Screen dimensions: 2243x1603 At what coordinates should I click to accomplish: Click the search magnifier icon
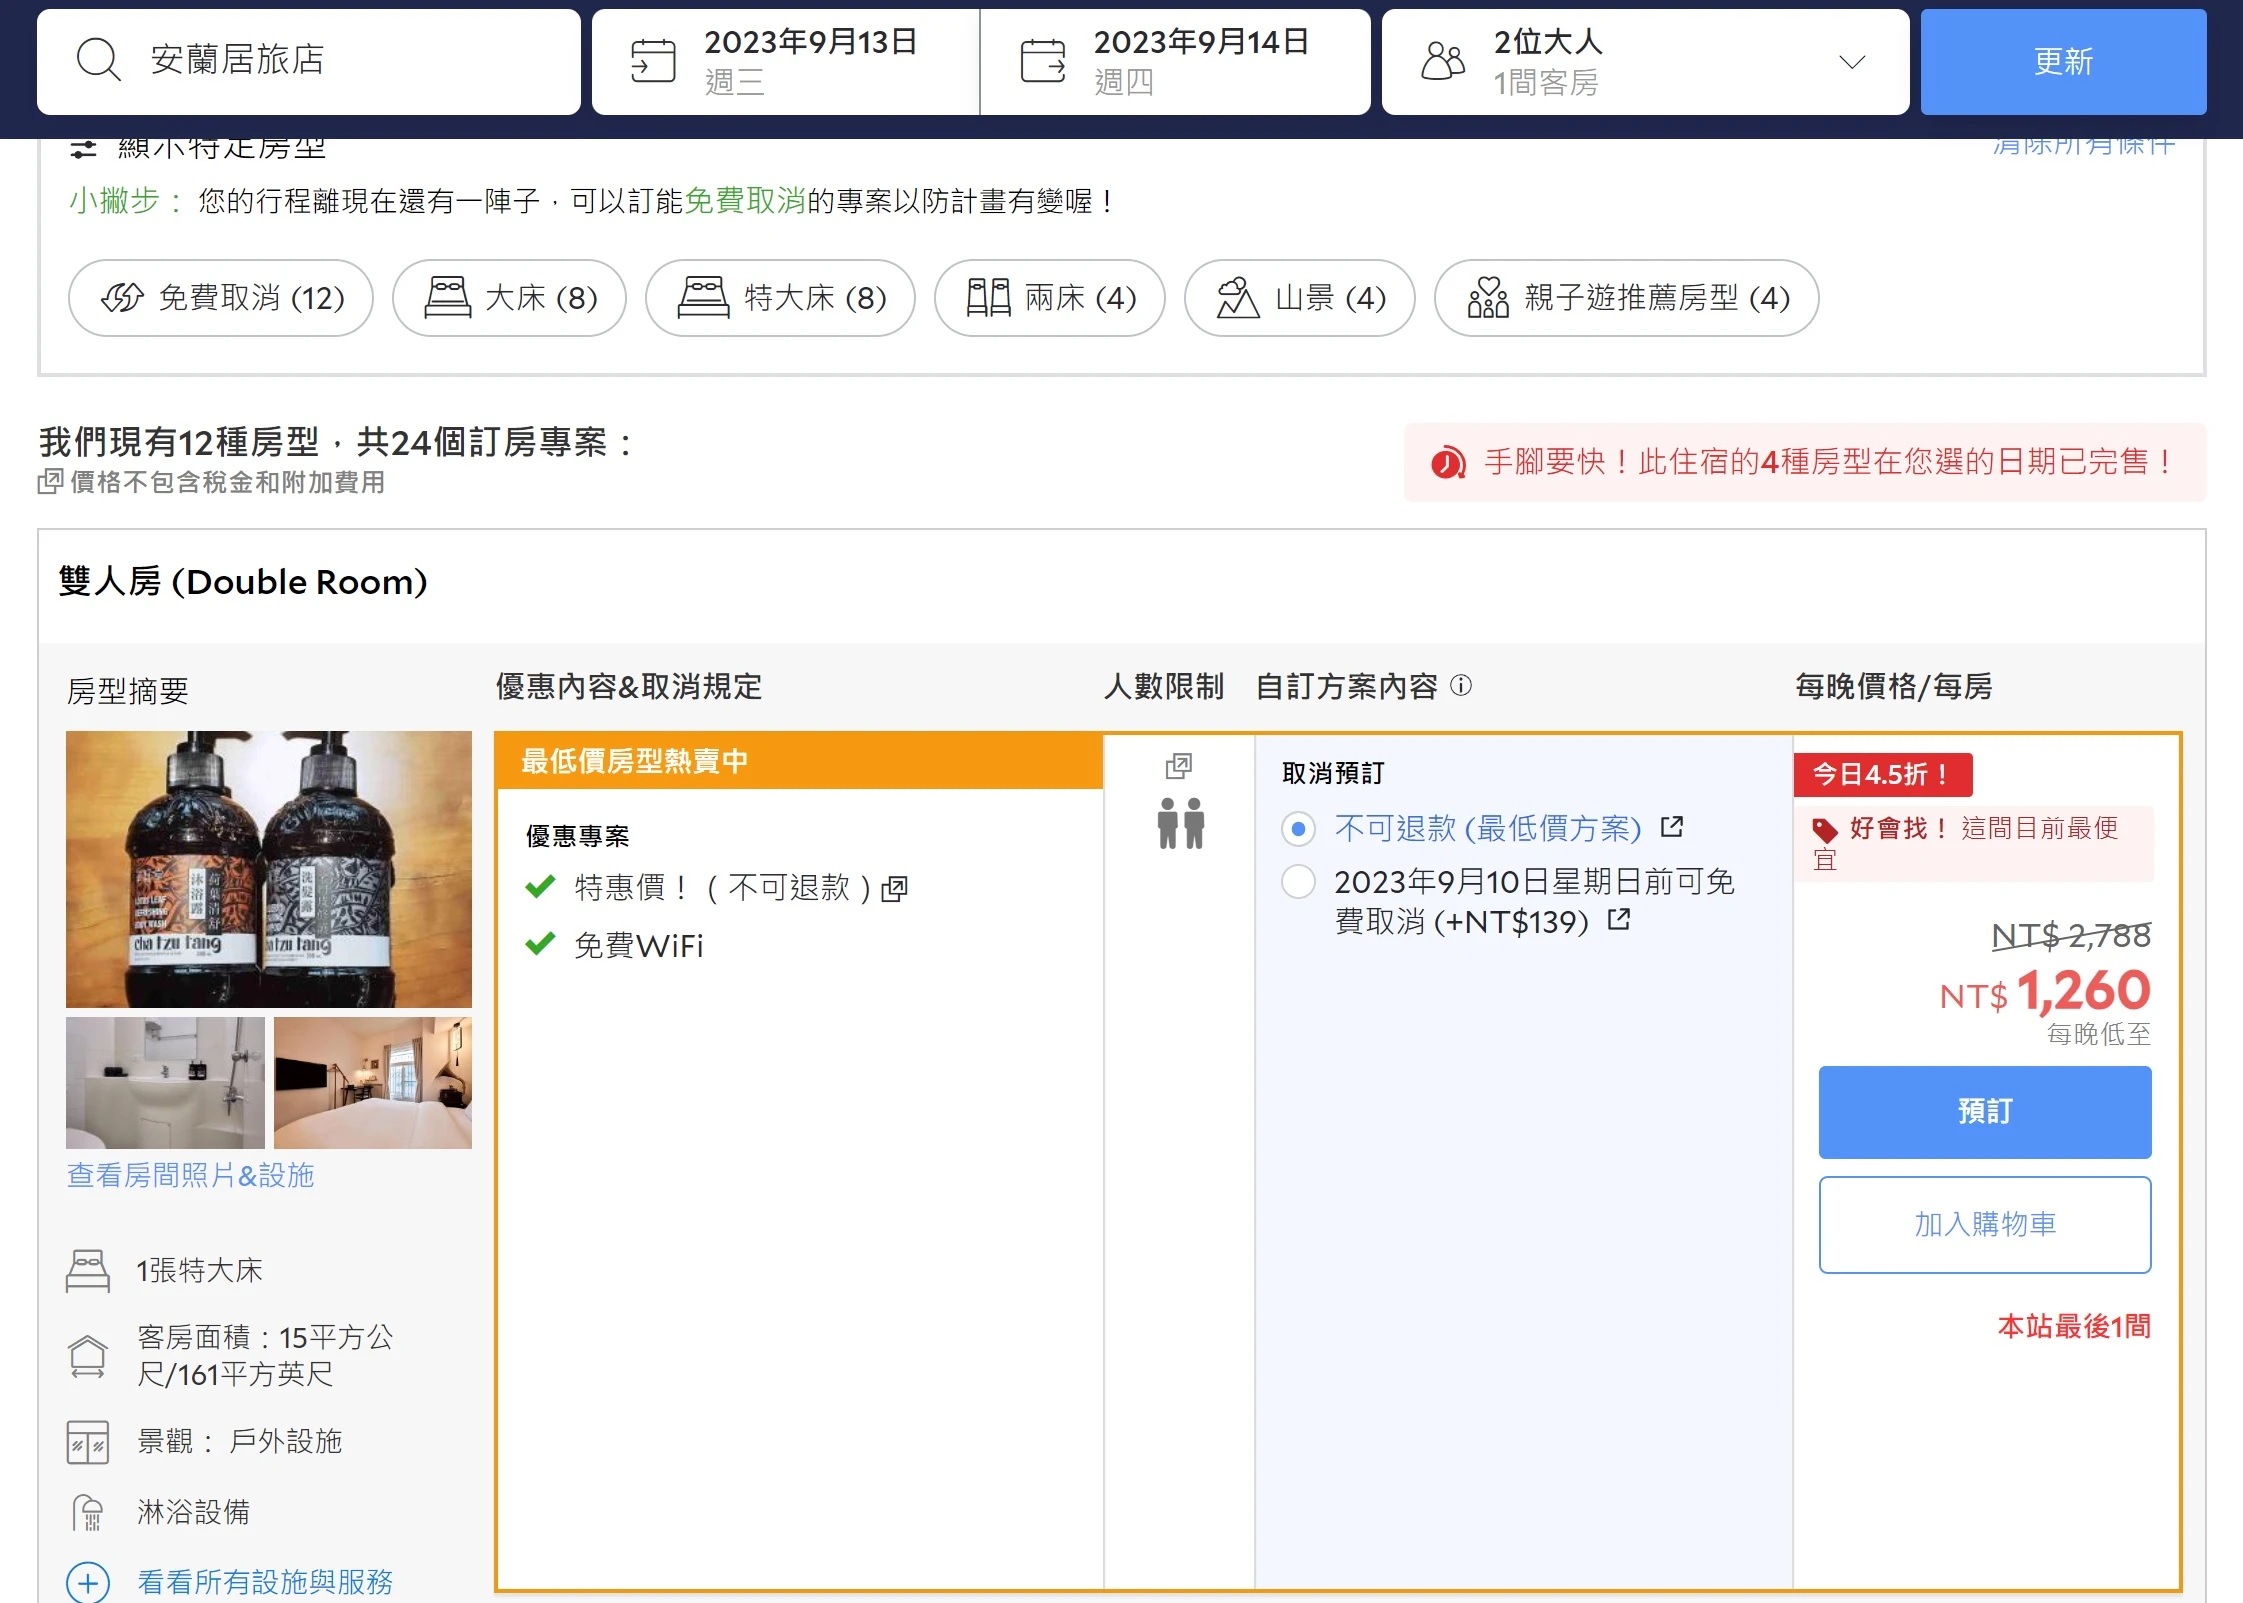point(98,60)
